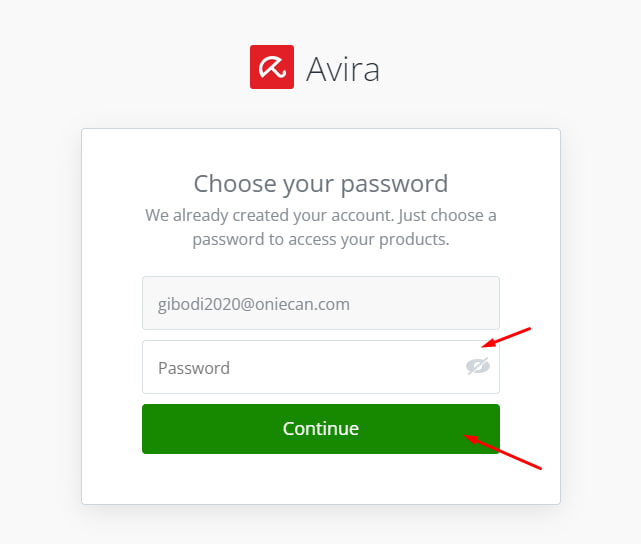Image resolution: width=641 pixels, height=544 pixels.
Task: Click empty white card area below Continue
Action: point(320,480)
